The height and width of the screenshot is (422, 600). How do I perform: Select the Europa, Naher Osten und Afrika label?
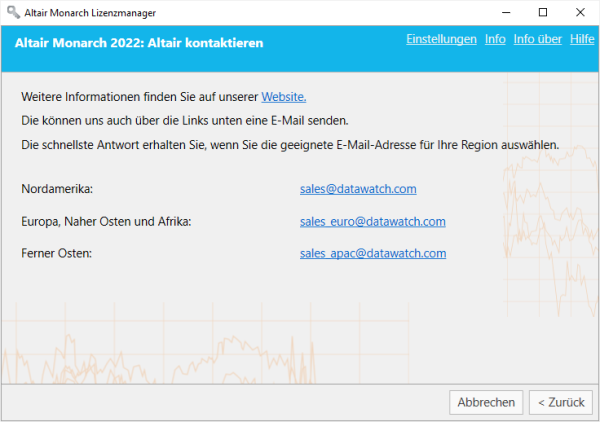pos(106,222)
